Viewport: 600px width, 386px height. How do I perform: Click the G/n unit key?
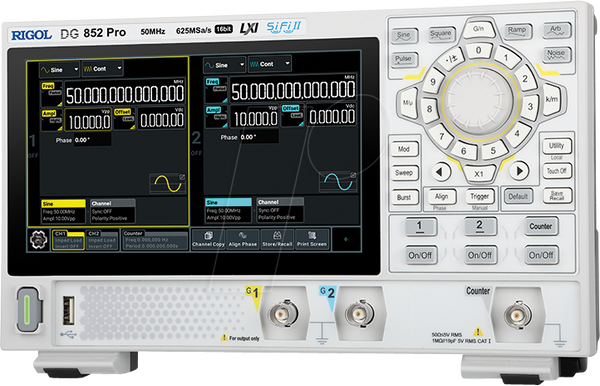click(x=479, y=29)
